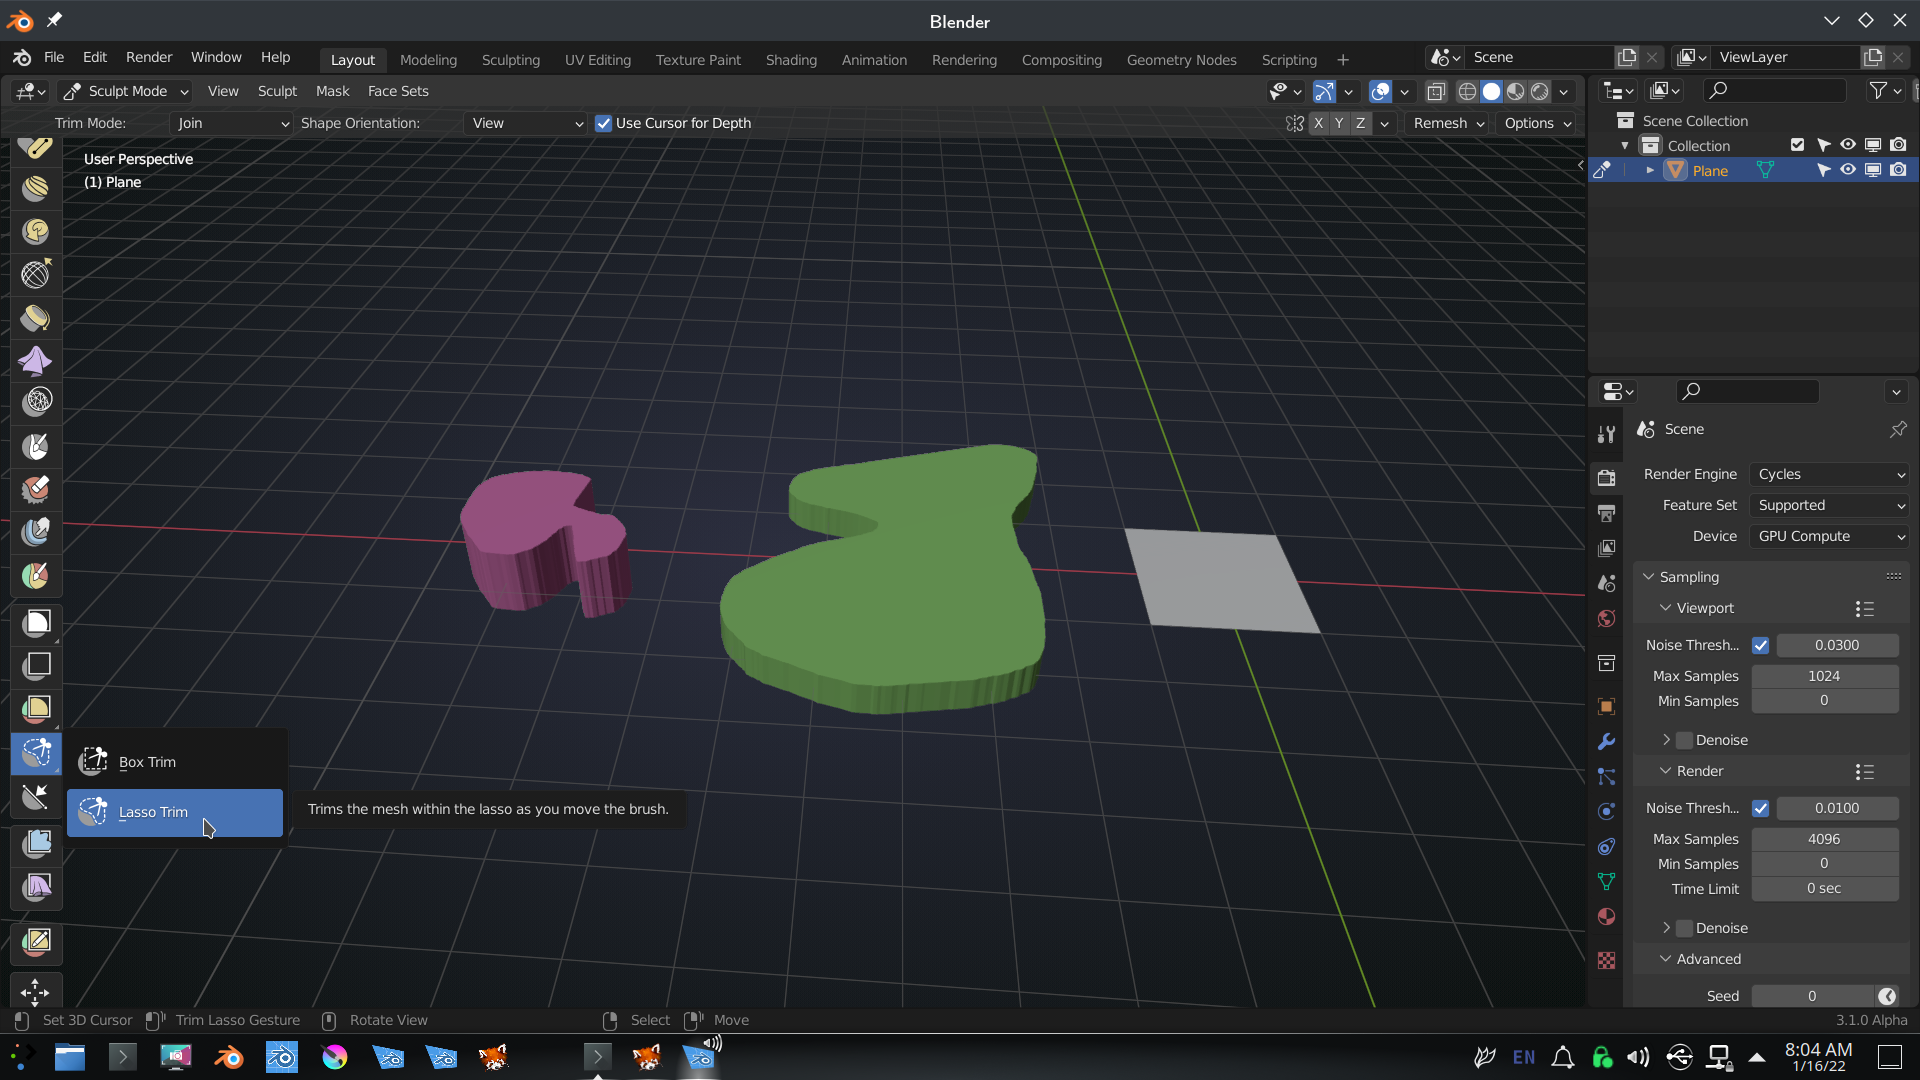Toggle X-ray display in viewport header
The height and width of the screenshot is (1080, 1920).
1436,91
